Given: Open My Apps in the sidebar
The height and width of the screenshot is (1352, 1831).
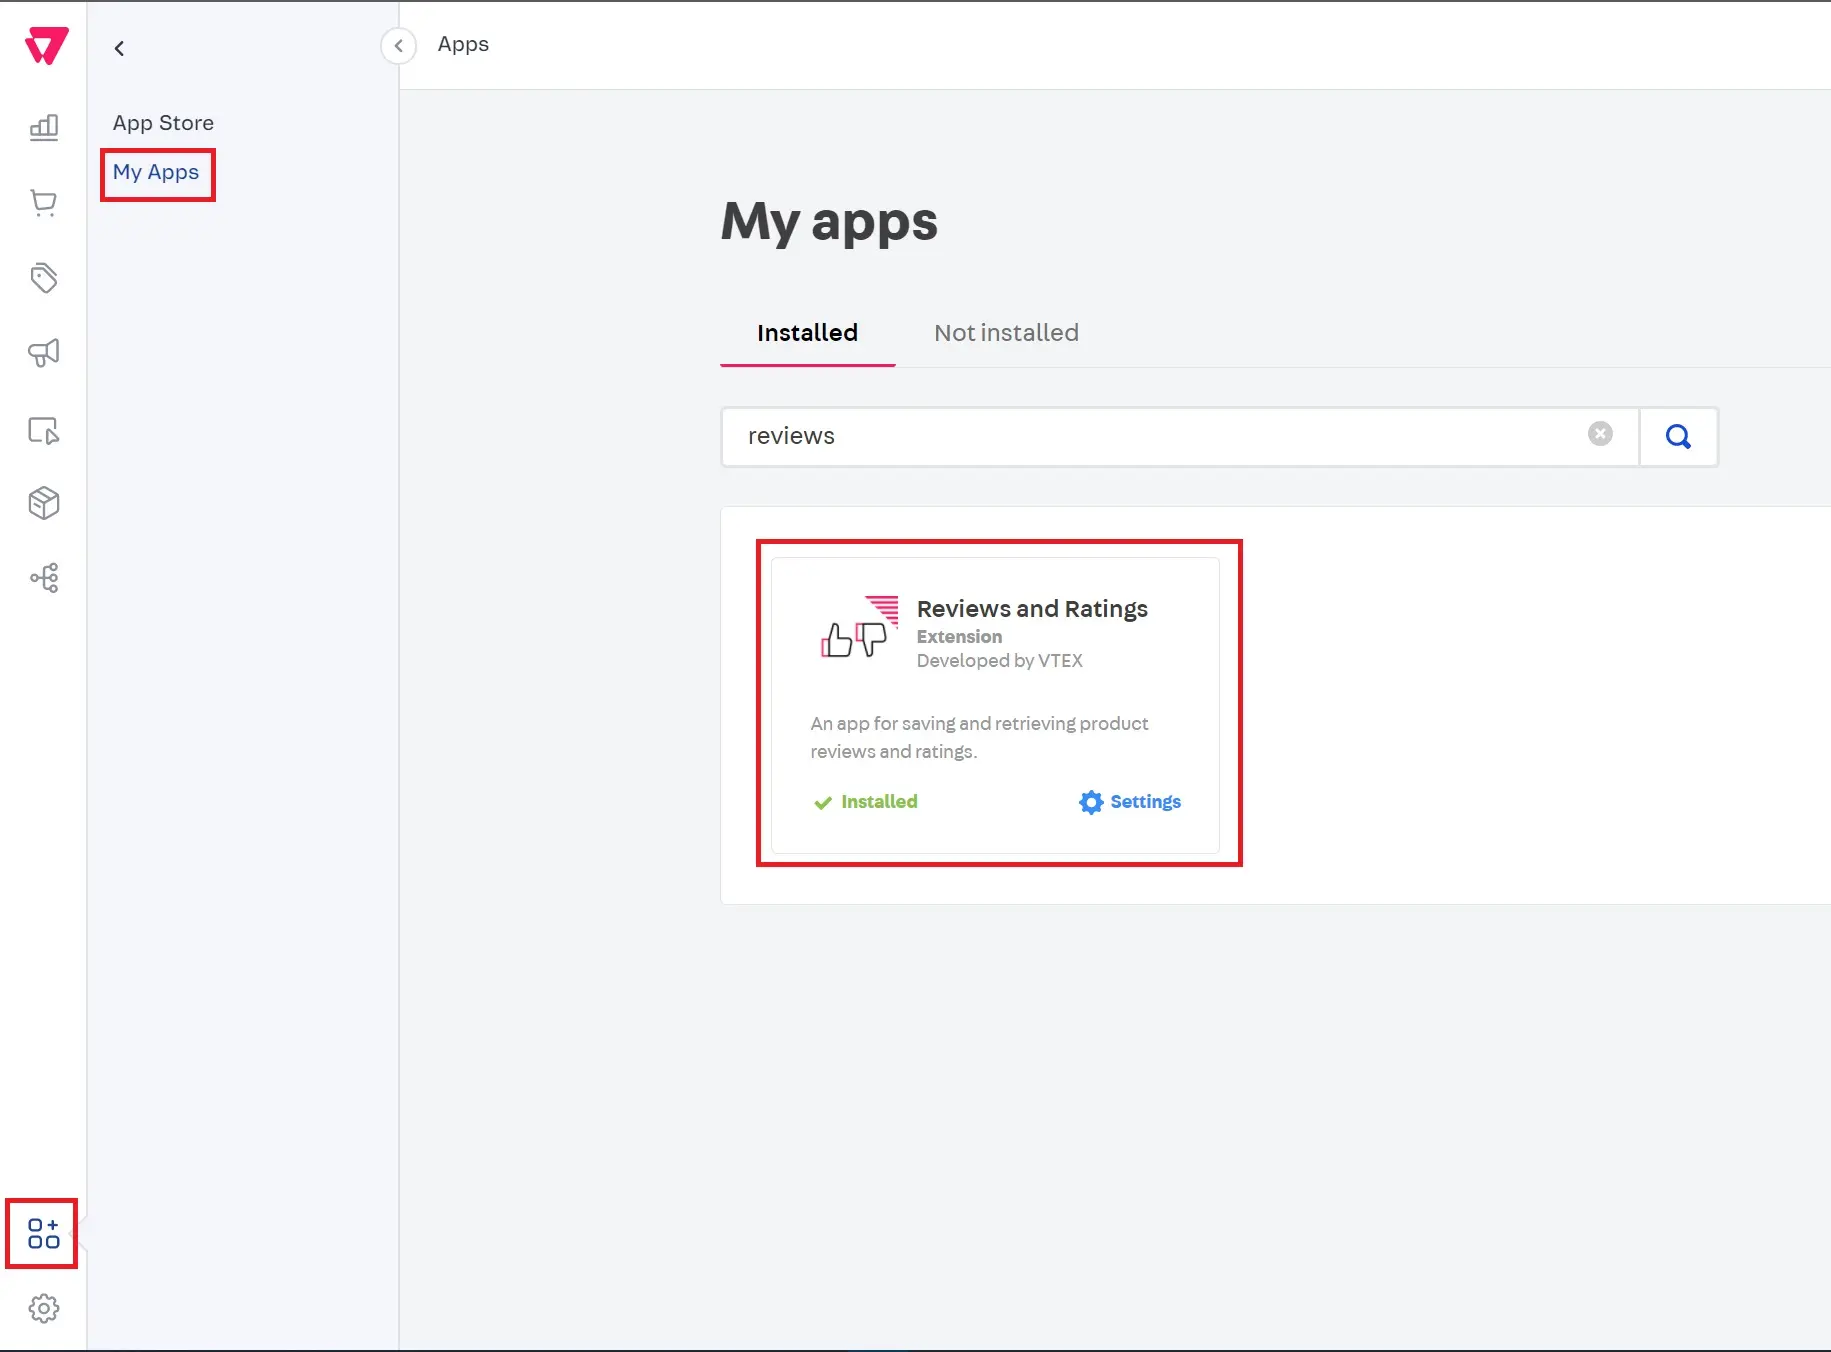Looking at the screenshot, I should [157, 172].
